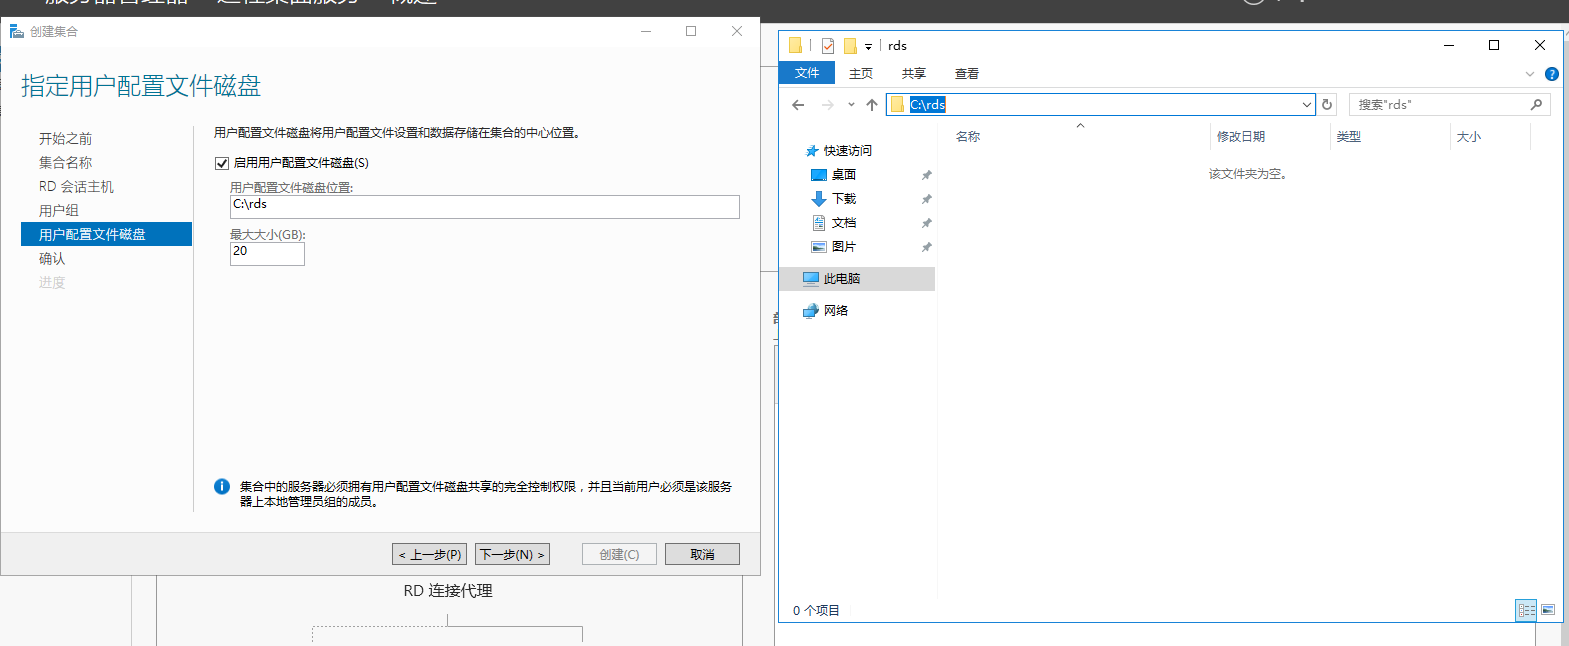This screenshot has height=646, width=1569.
Task: Click the blue information icon in wizard
Action: point(222,487)
